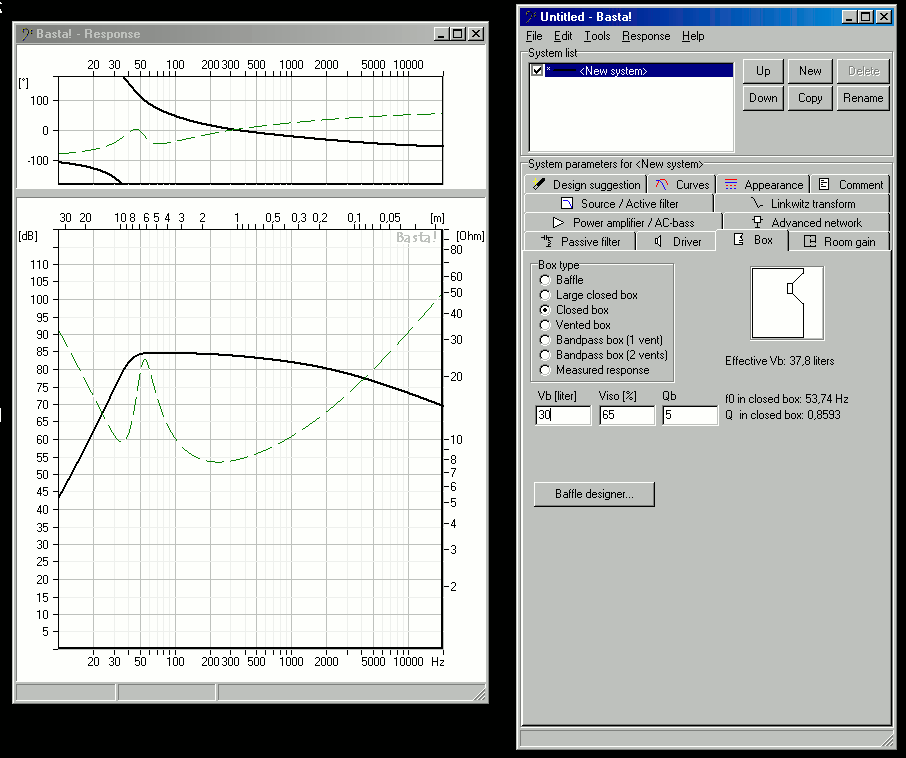906x758 pixels.
Task: Click the Vb liter input field
Action: point(563,415)
